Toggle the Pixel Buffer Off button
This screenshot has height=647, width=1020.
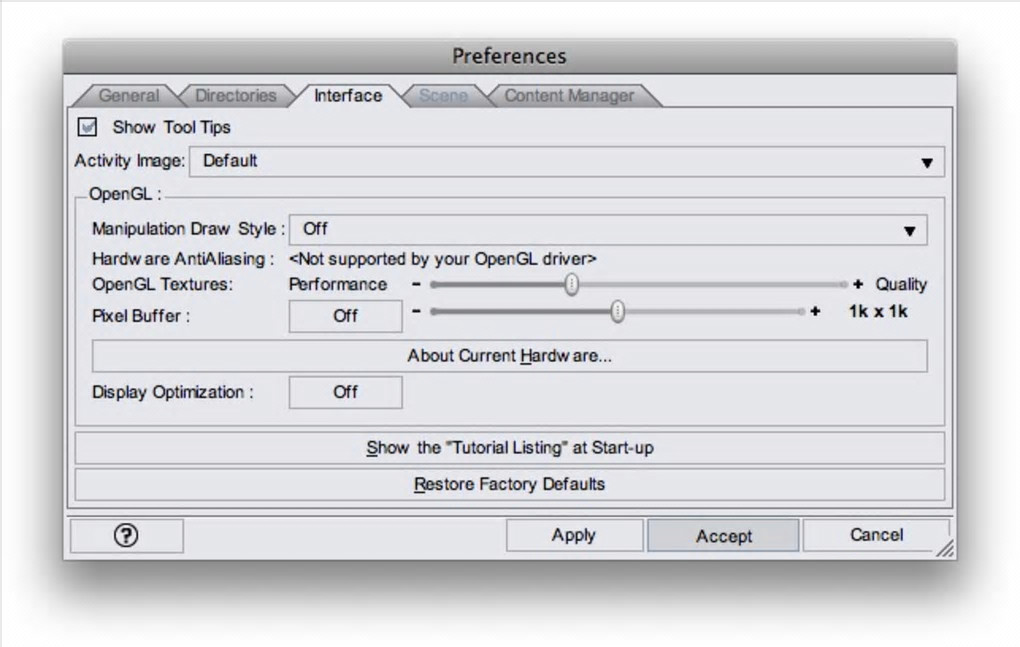(x=345, y=316)
